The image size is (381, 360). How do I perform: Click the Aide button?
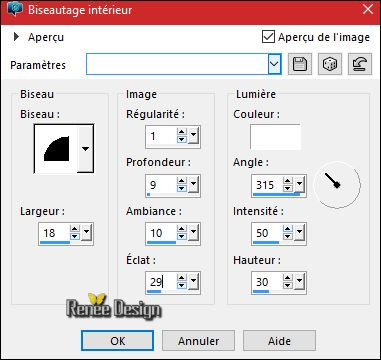pos(279,341)
